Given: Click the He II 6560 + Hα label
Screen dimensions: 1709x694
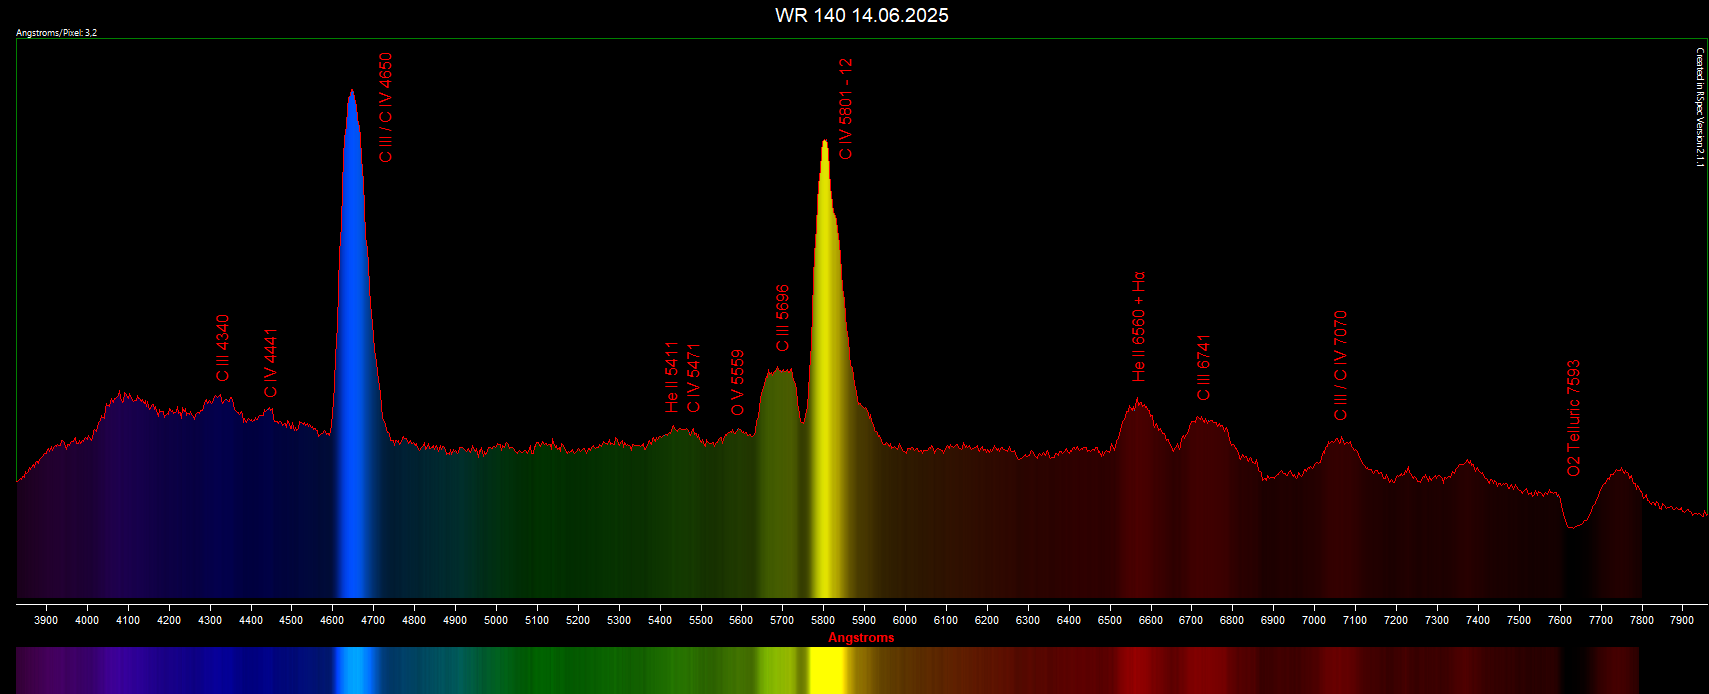Looking at the screenshot, I should (x=1139, y=327).
